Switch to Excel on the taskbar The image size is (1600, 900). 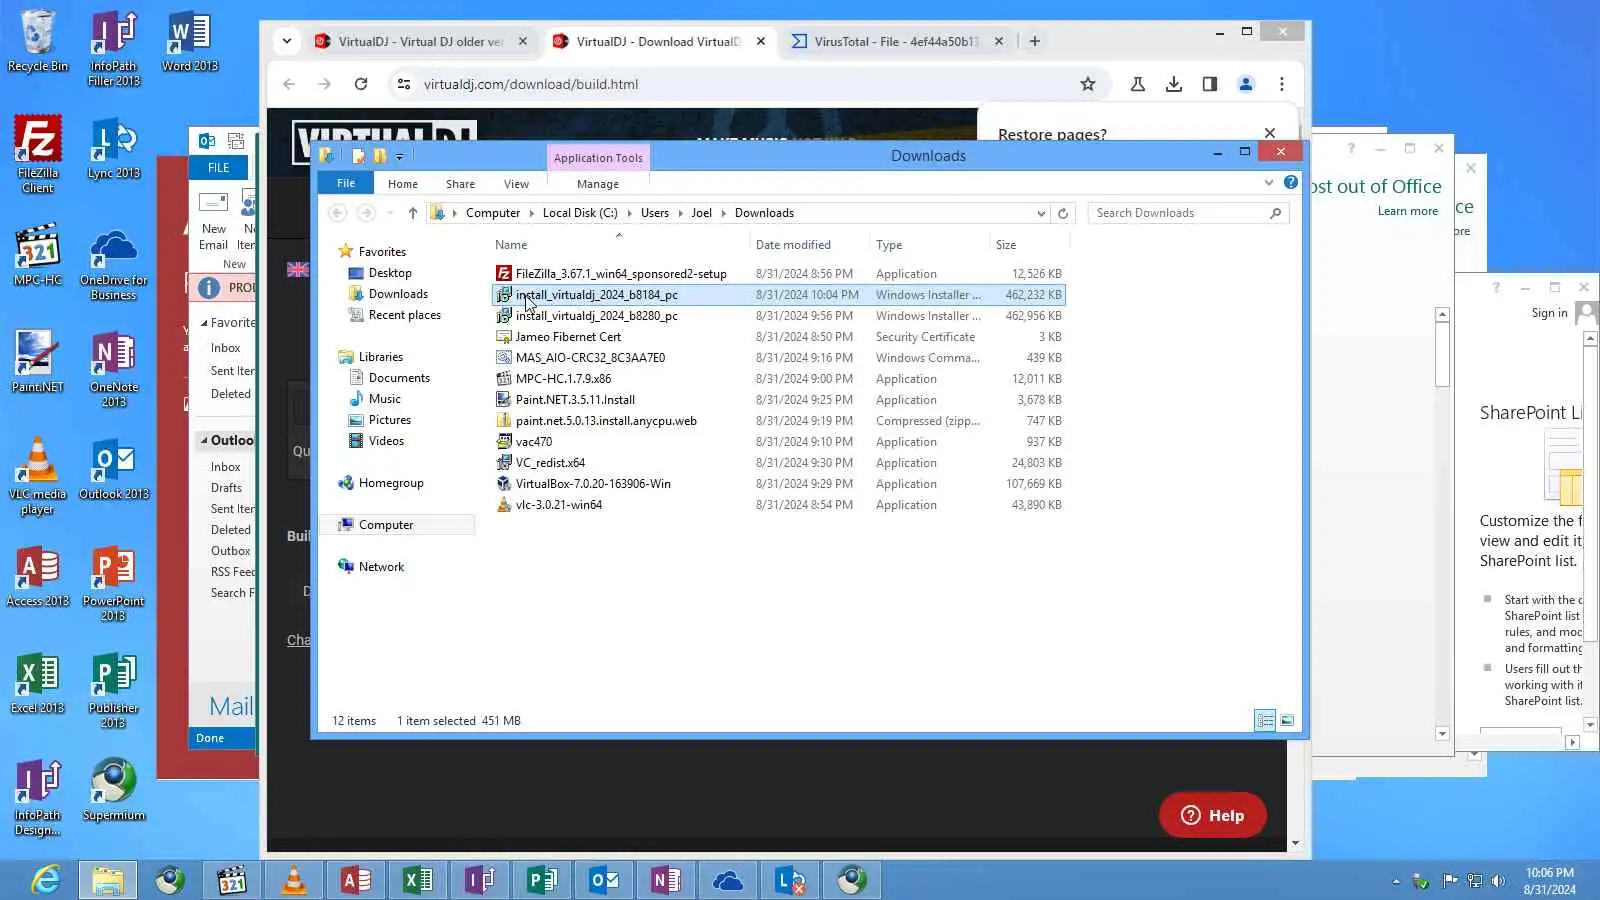417,880
